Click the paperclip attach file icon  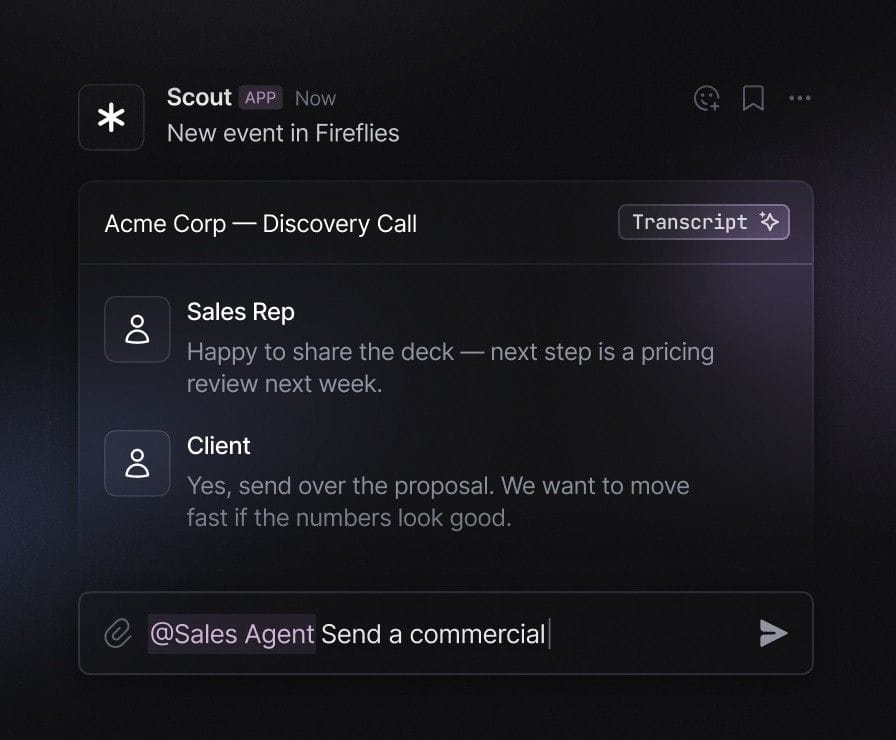pos(118,634)
